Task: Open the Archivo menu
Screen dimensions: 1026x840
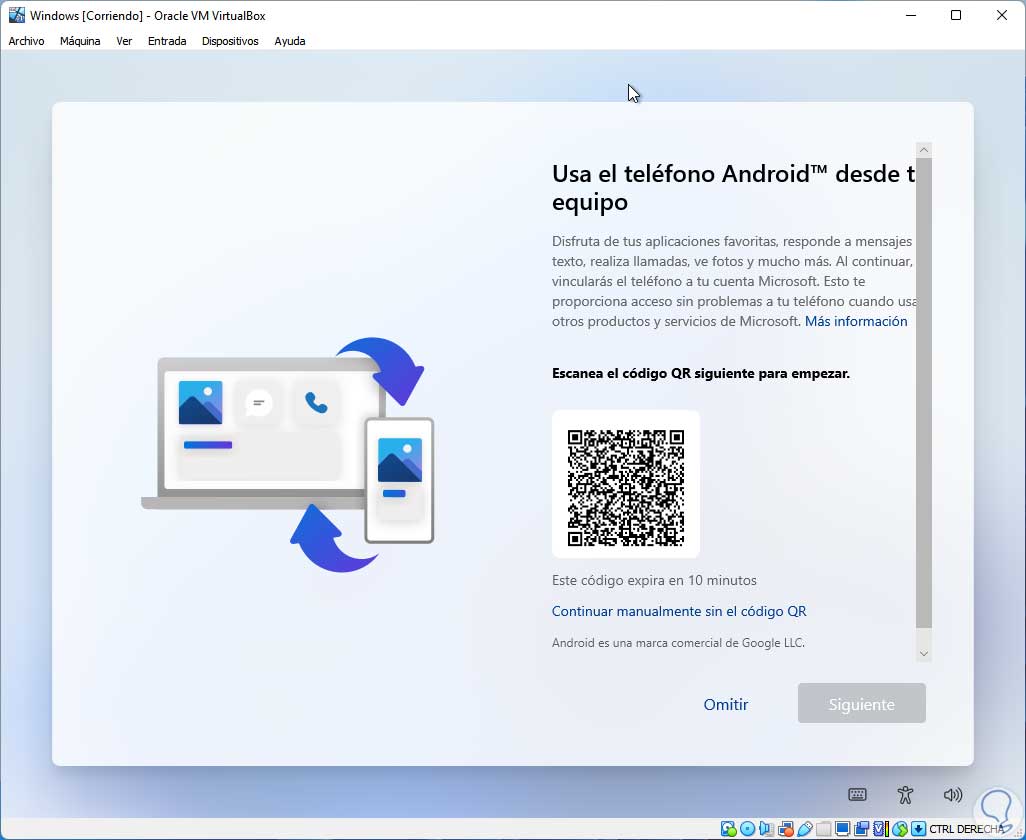Action: point(26,41)
